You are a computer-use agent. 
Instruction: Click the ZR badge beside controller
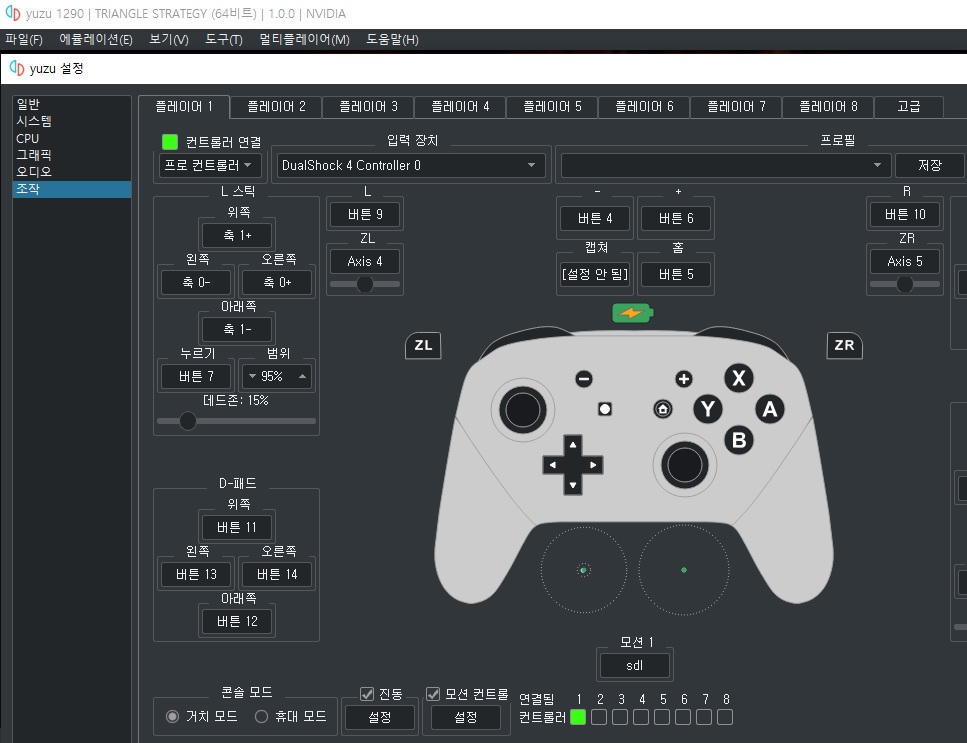coord(844,345)
